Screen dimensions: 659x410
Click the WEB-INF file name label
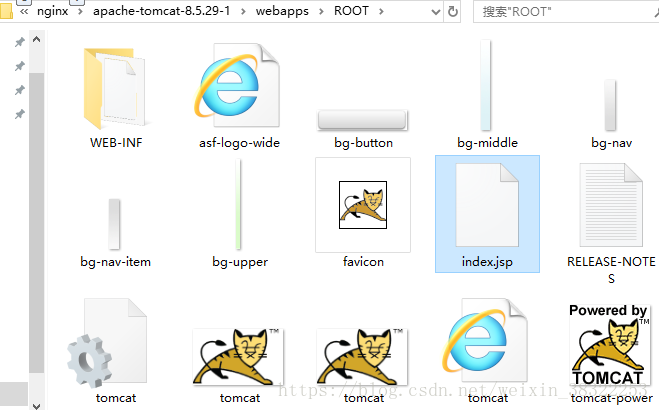(x=116, y=143)
